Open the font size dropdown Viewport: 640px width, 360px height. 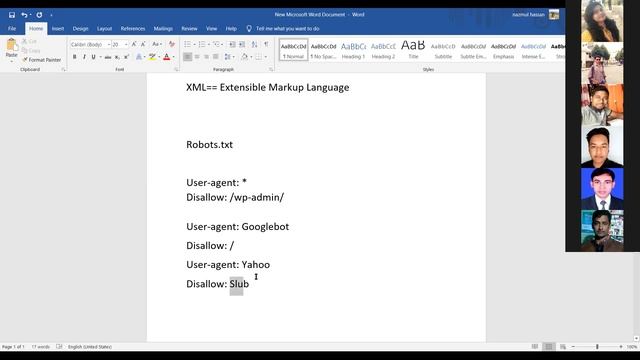[x=126, y=44]
